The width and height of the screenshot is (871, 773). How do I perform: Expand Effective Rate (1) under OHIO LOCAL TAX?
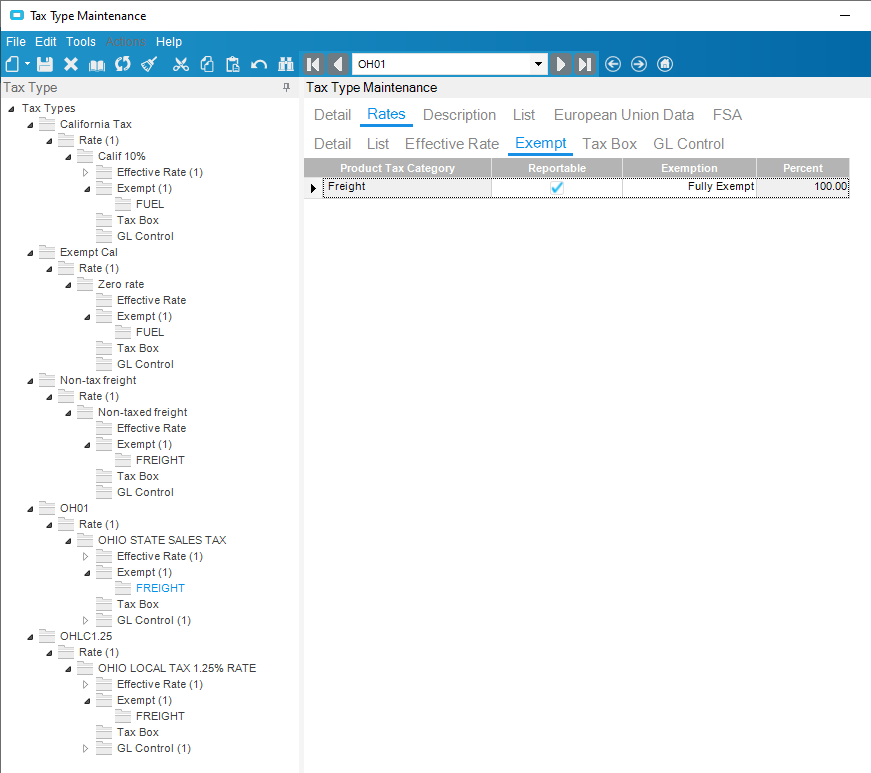[86, 685]
